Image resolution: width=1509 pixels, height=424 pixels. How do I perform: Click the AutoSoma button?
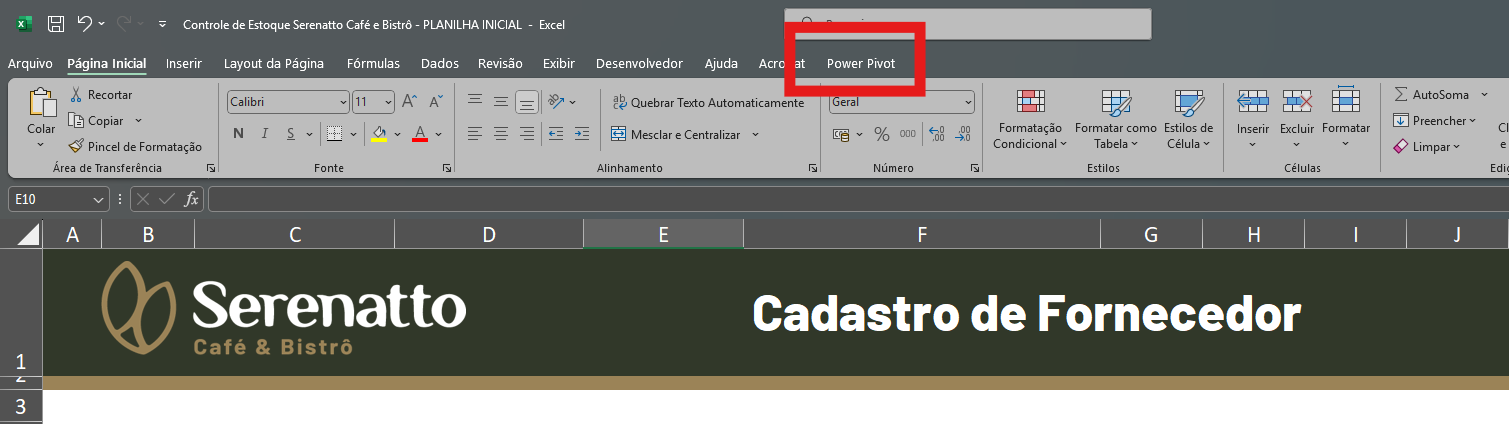point(1431,95)
